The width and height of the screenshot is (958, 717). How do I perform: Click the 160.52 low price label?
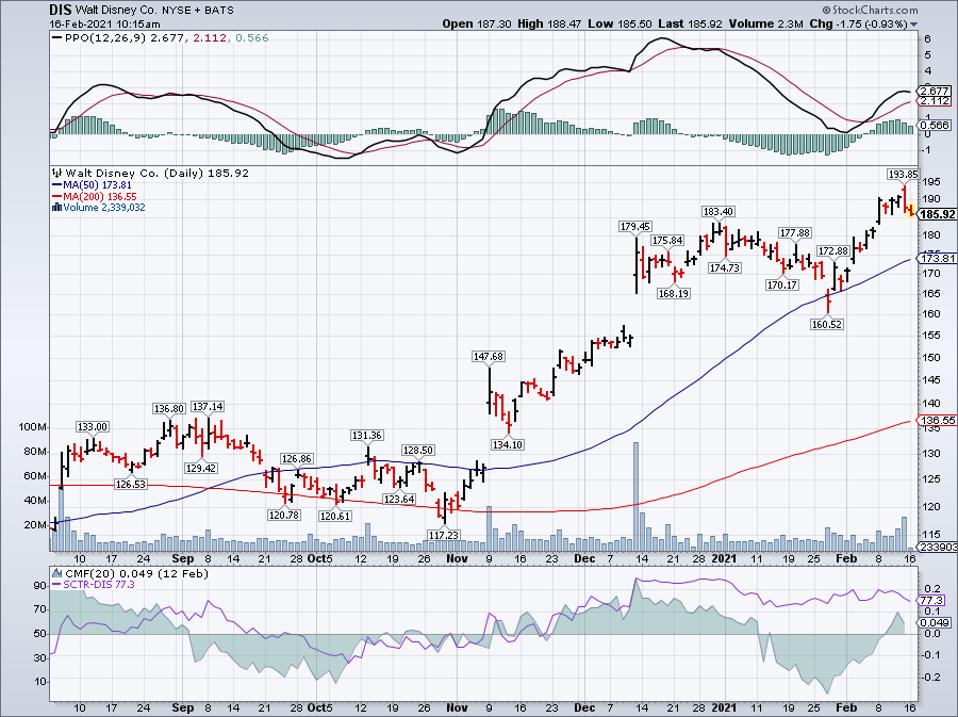827,324
